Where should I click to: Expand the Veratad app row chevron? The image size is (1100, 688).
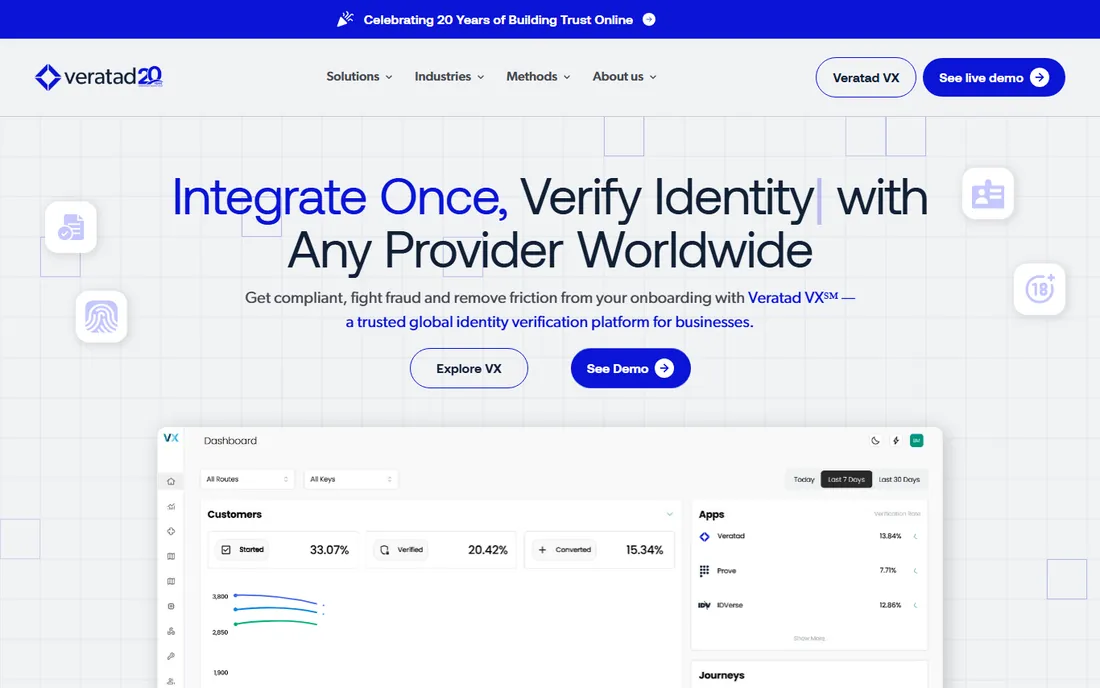click(915, 537)
